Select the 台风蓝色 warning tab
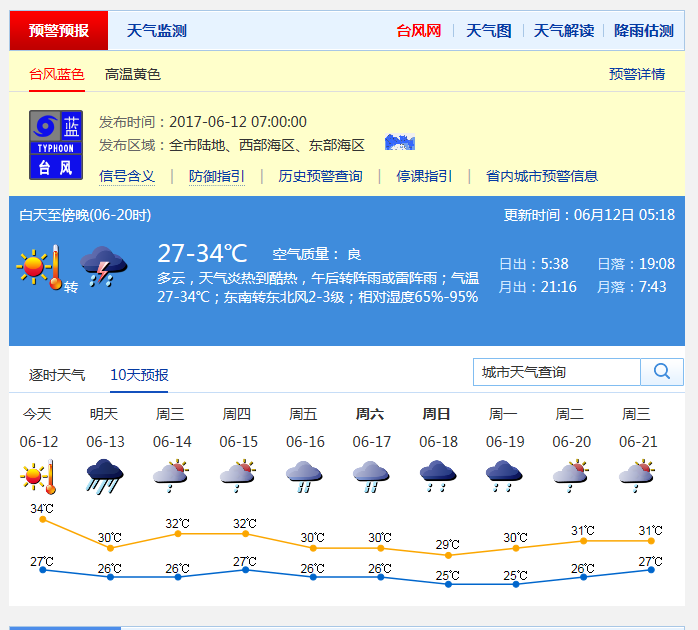This screenshot has width=698, height=630. point(56,74)
